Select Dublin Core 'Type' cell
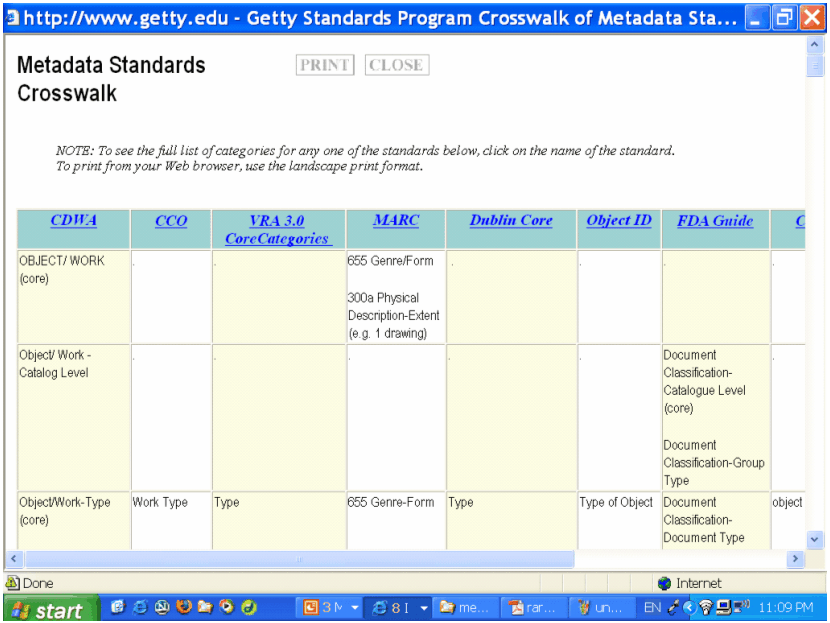The width and height of the screenshot is (830, 623). (511, 521)
